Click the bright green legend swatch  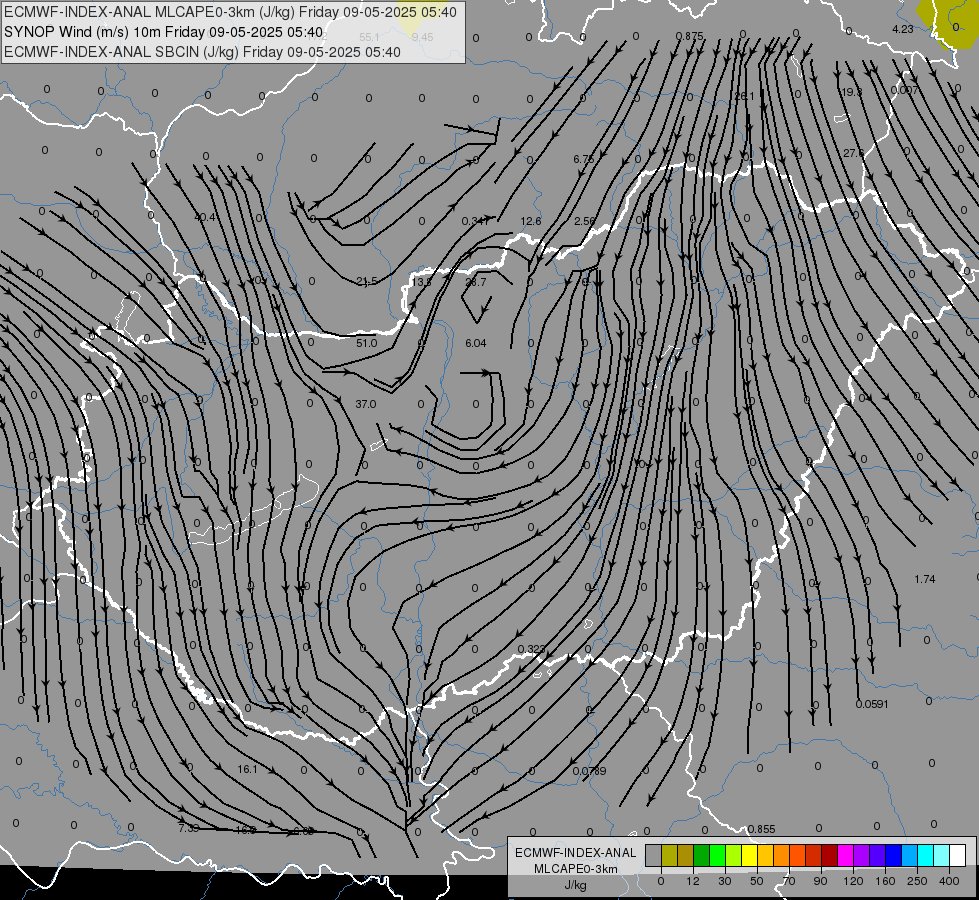pos(717,855)
